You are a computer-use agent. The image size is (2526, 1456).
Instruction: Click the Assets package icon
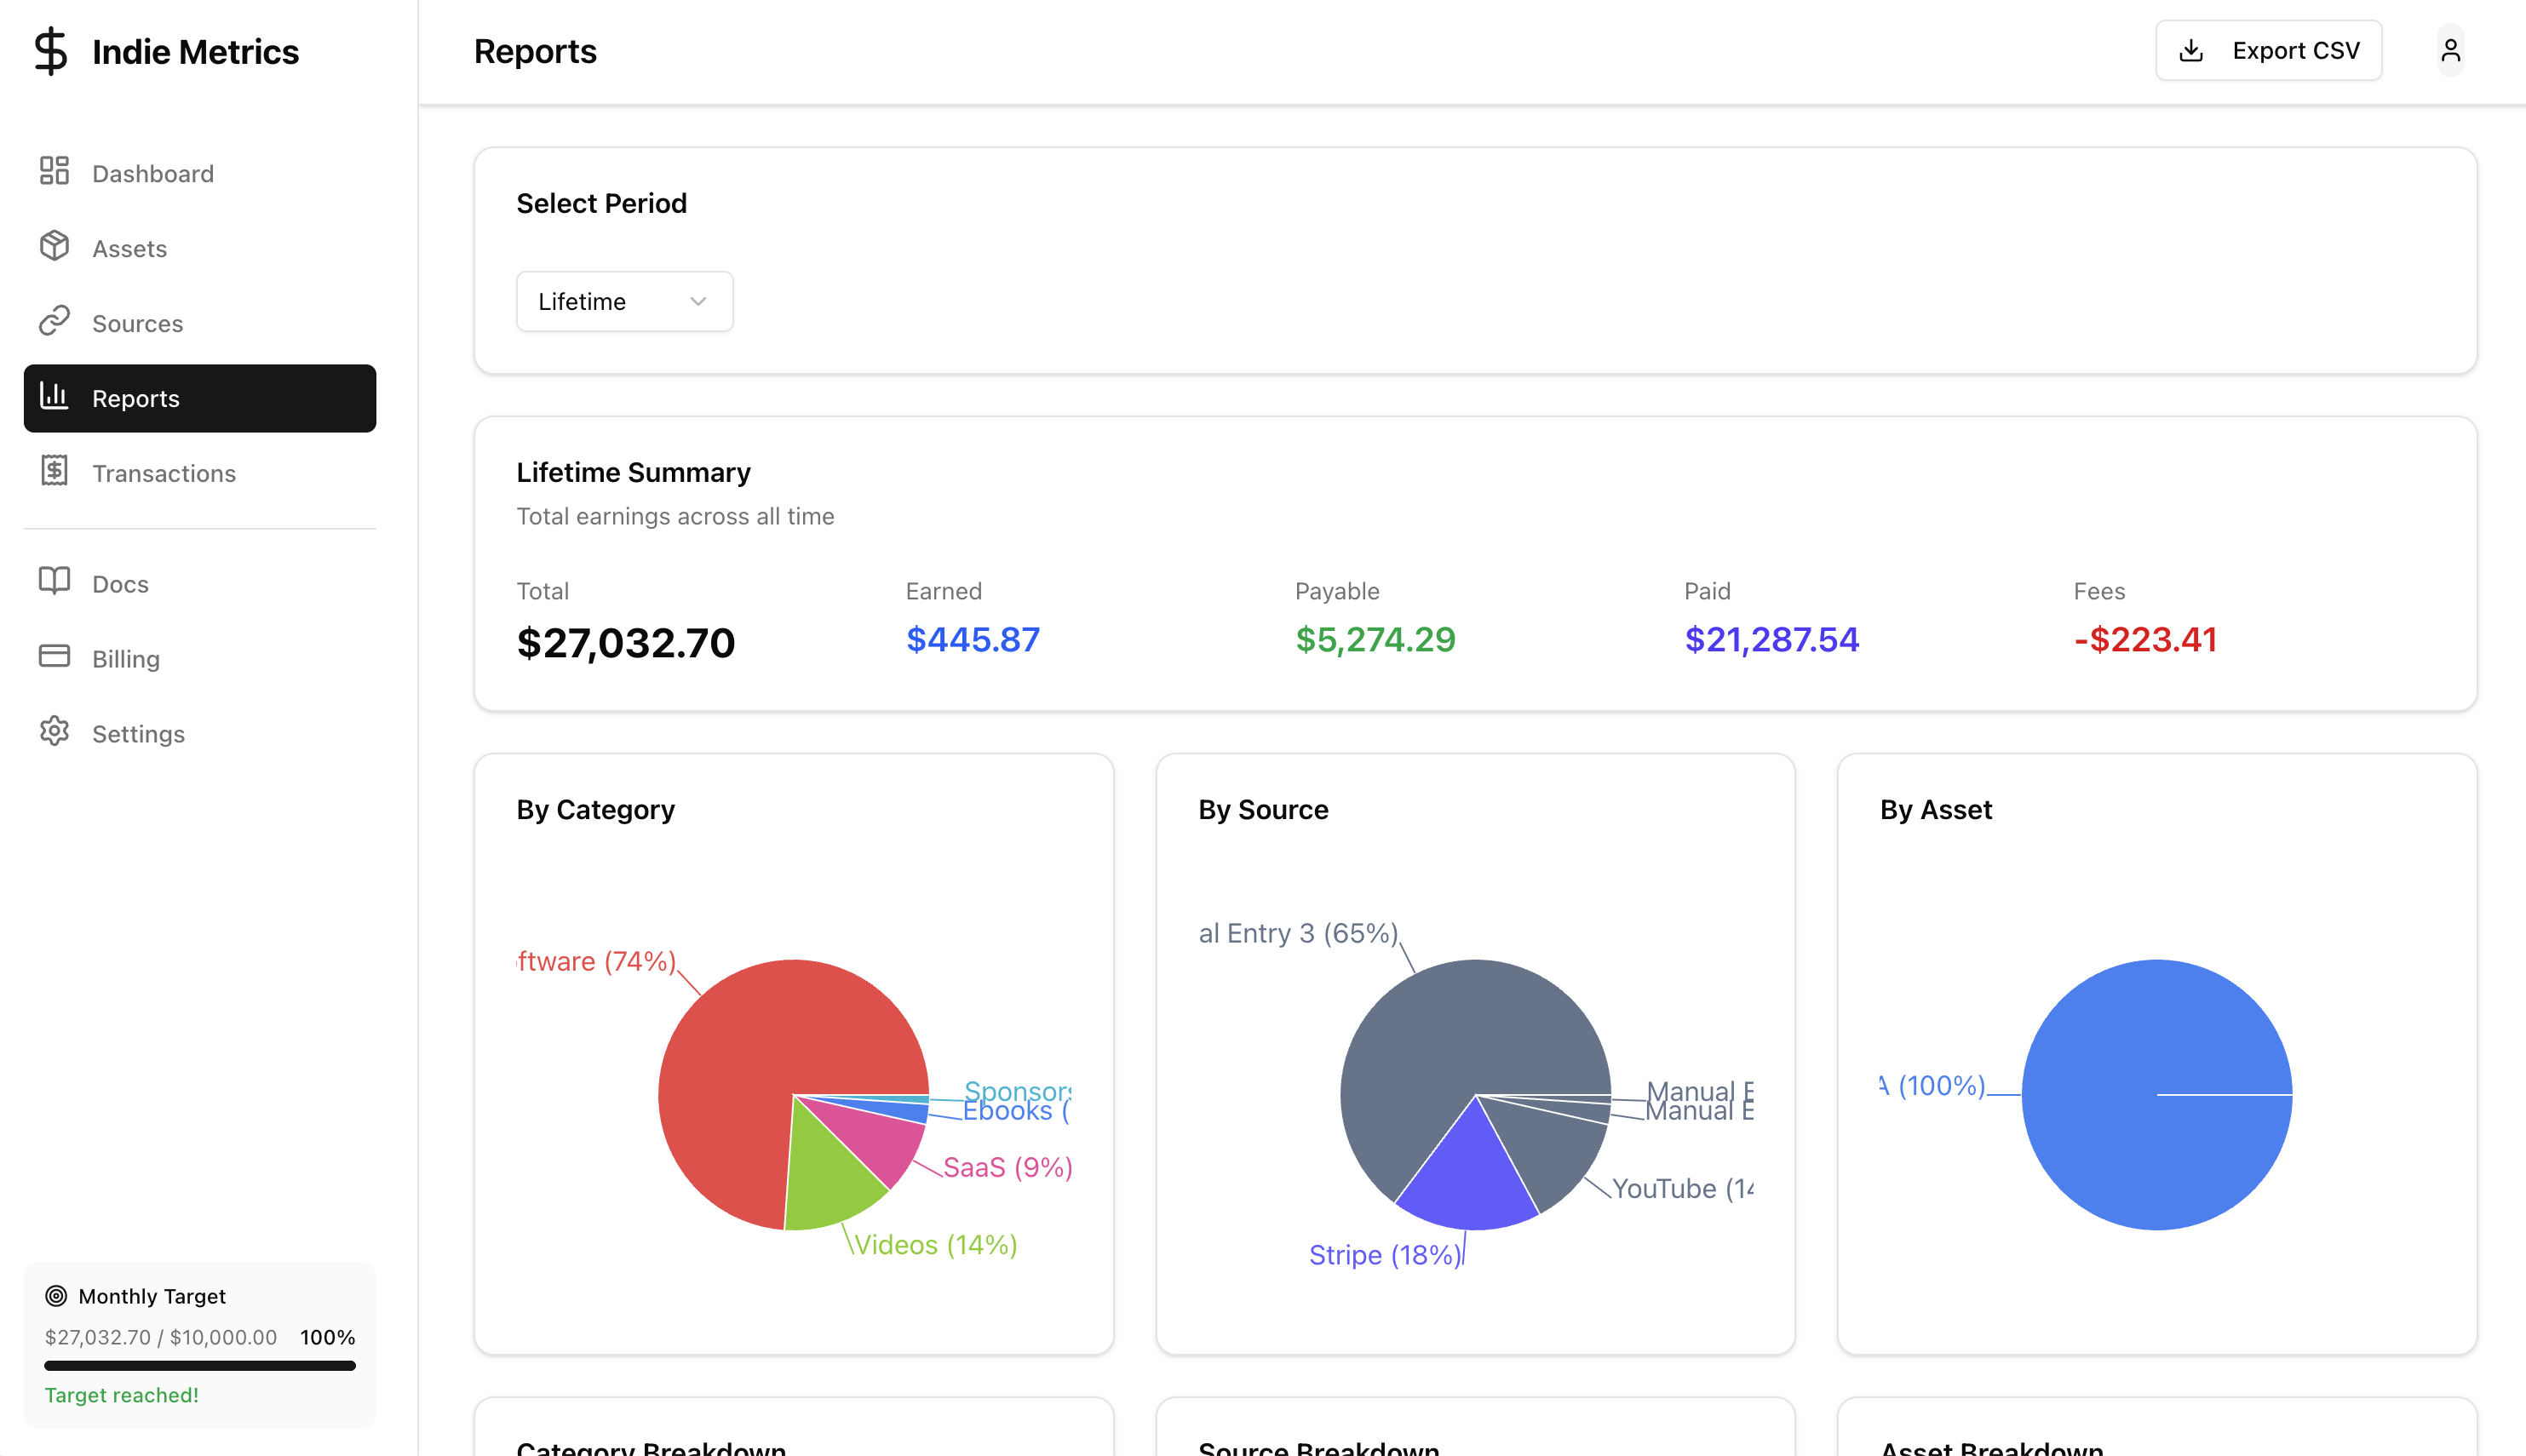point(54,246)
